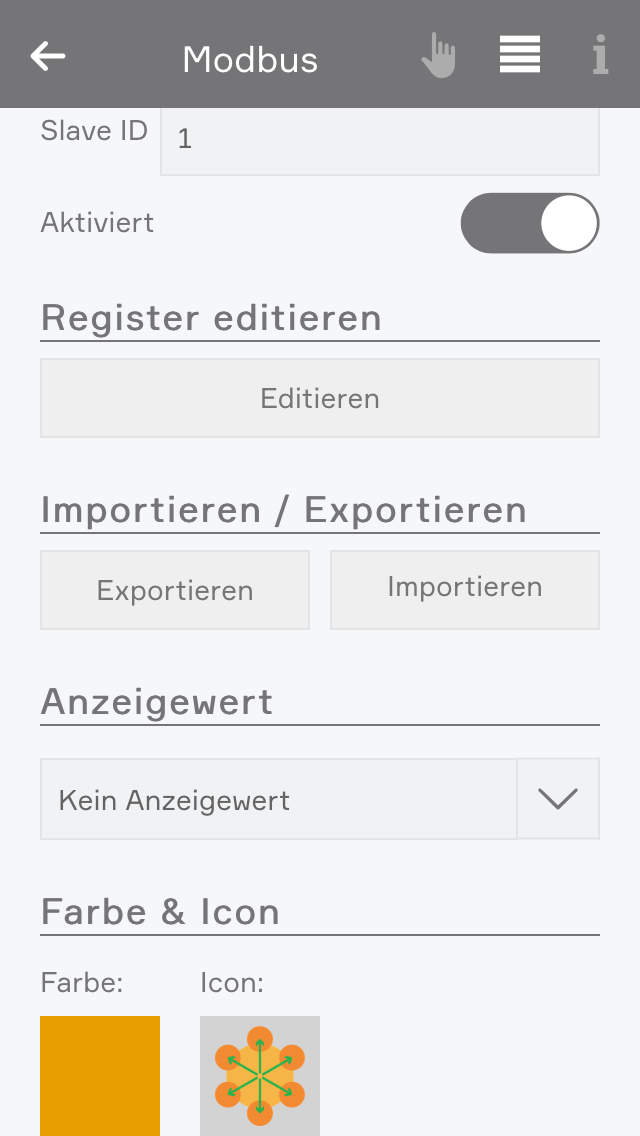This screenshot has width=640, height=1136.
Task: Toggle the Aktiviert switch
Action: [x=529, y=223]
